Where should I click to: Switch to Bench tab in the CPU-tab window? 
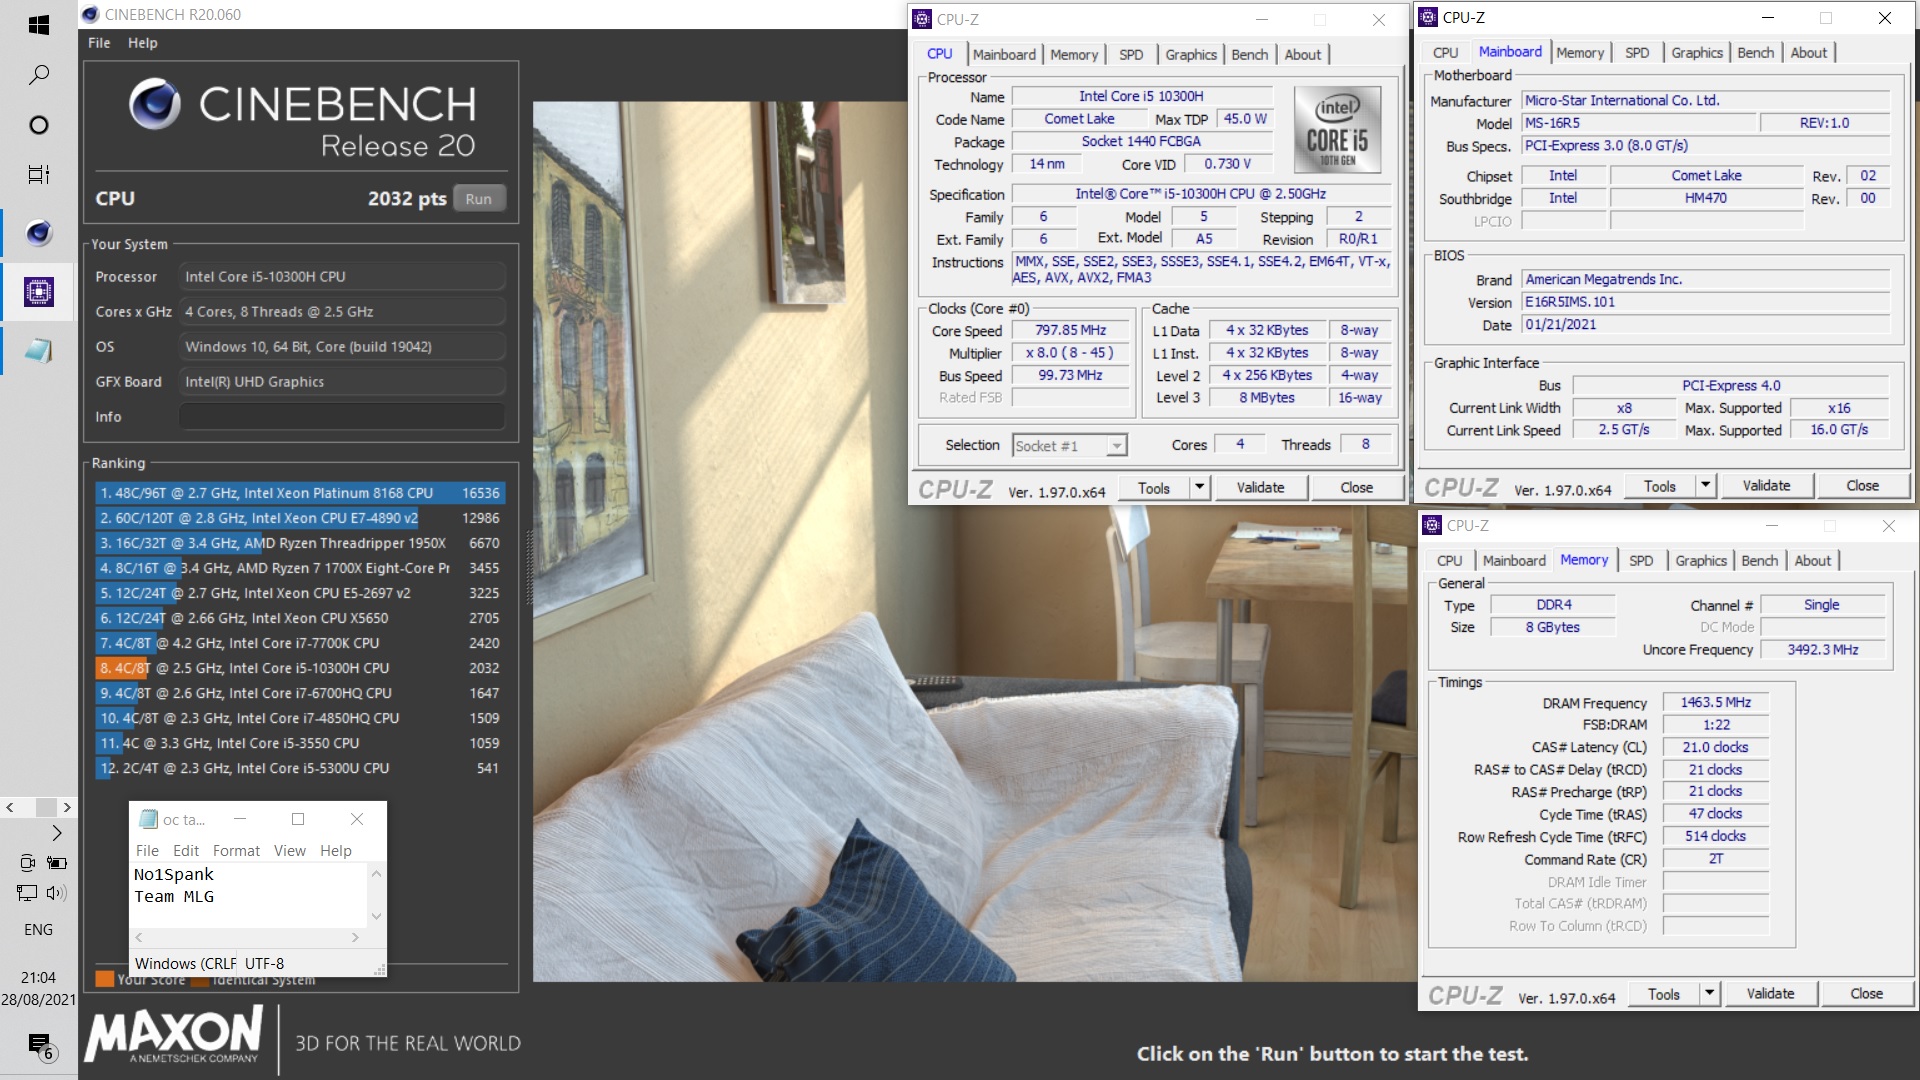(x=1249, y=55)
